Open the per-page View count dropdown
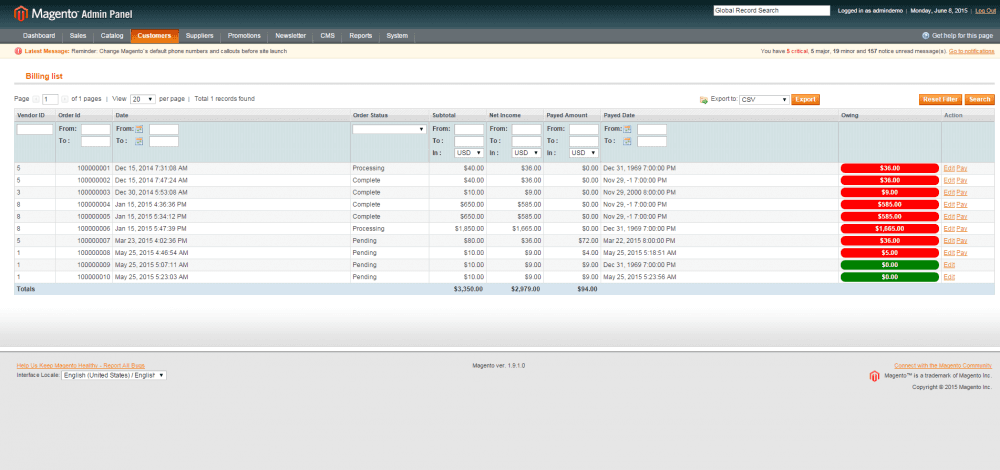Image resolution: width=1000 pixels, height=470 pixels. click(143, 99)
